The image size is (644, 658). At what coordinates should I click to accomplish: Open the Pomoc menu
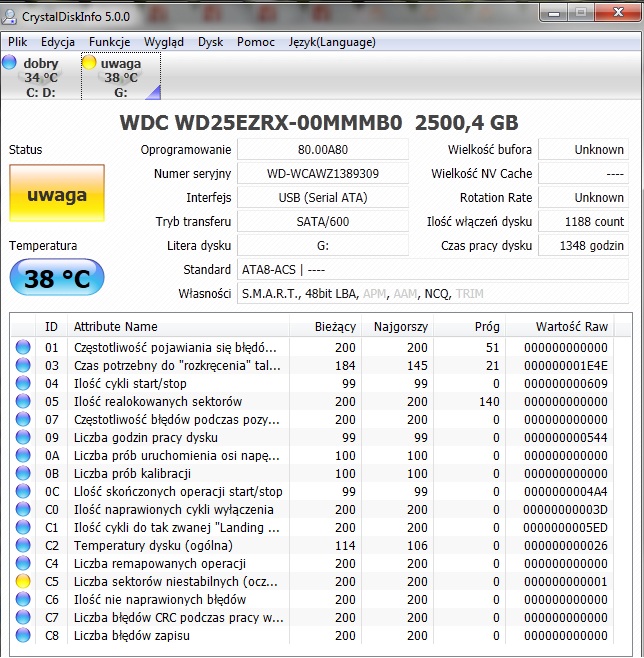256,42
